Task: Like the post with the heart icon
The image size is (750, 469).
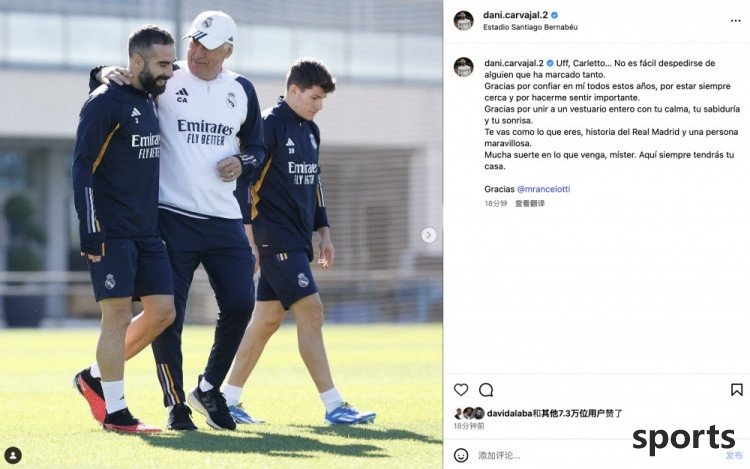Action: (x=461, y=390)
